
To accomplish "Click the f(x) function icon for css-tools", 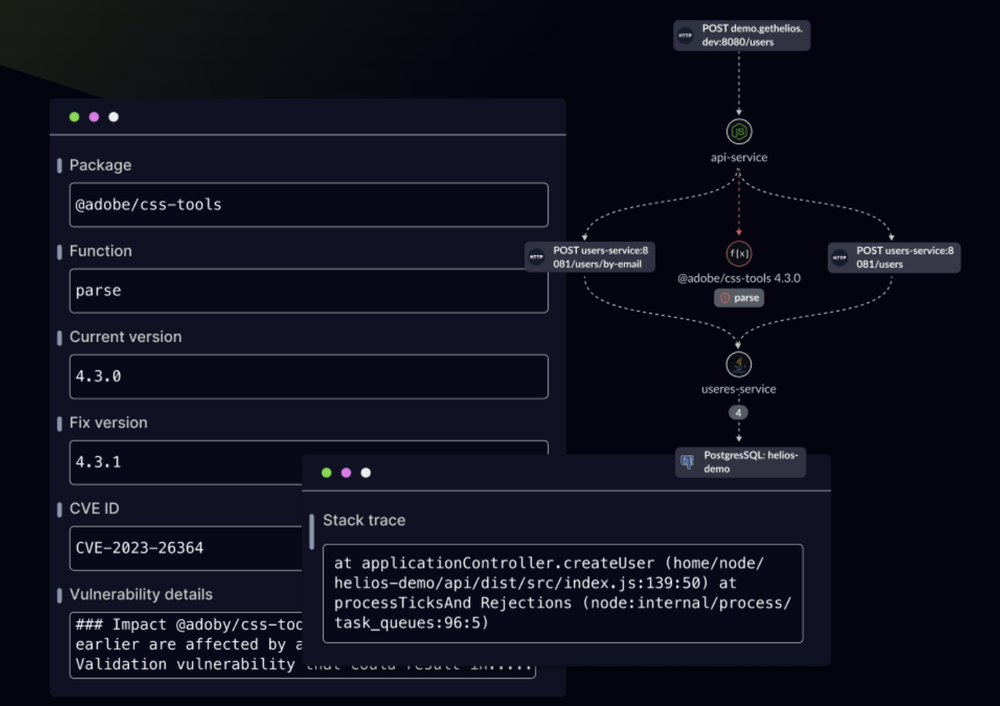I will click(x=739, y=253).
